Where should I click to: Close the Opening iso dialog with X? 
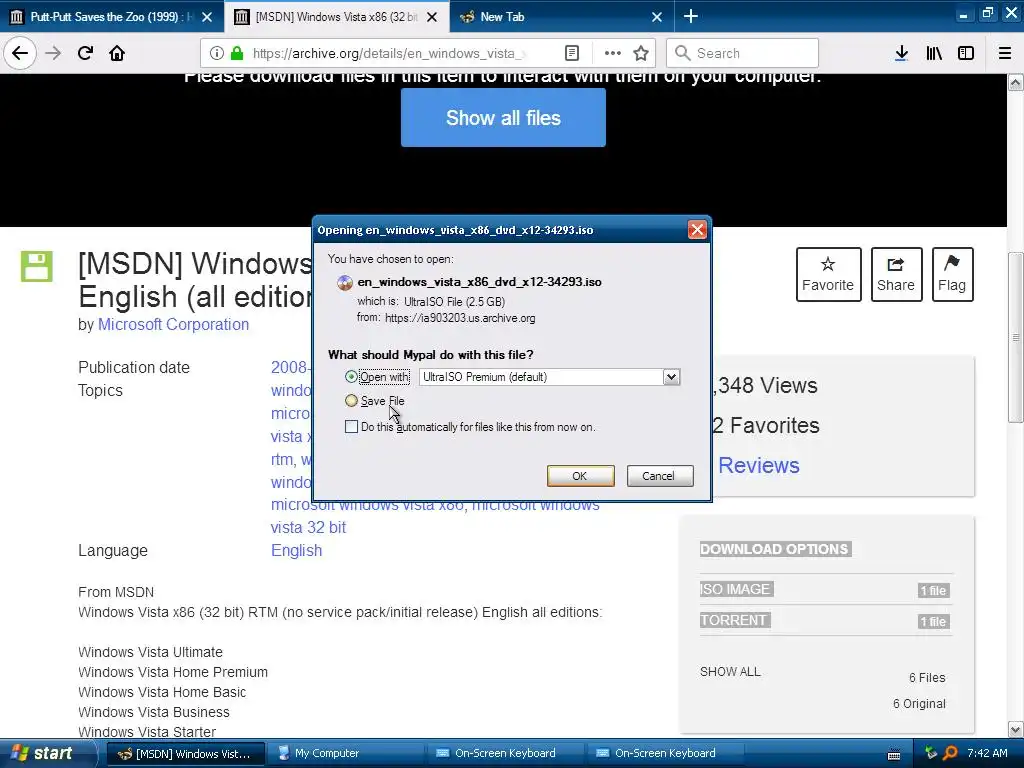(x=697, y=230)
